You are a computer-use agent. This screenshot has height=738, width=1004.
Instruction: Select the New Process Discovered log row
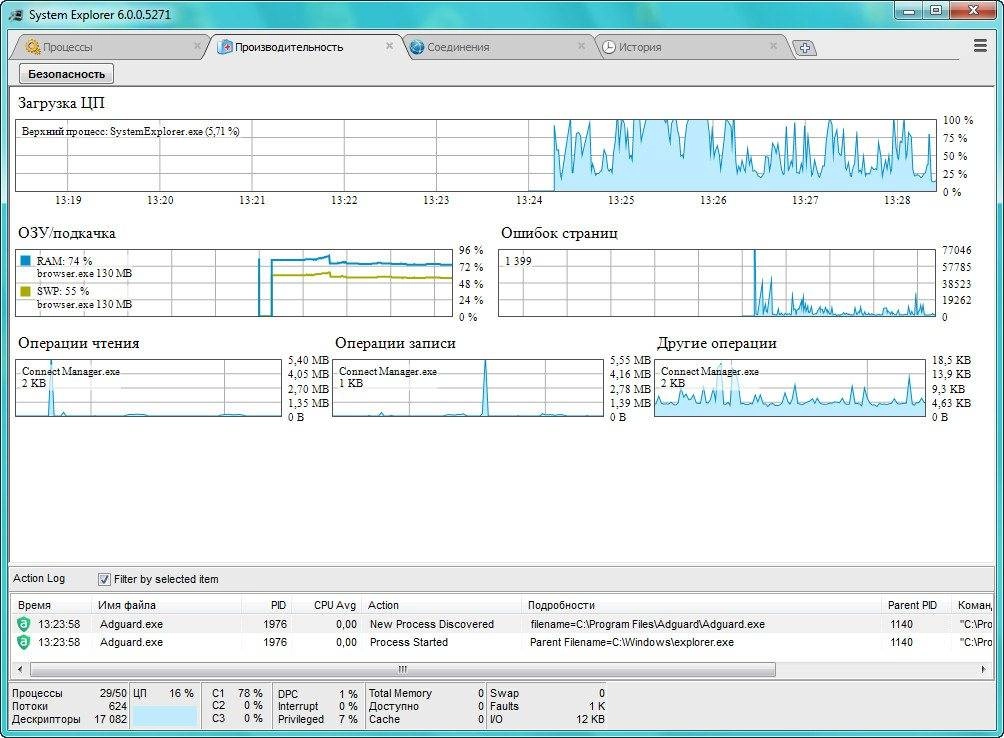[503, 624]
